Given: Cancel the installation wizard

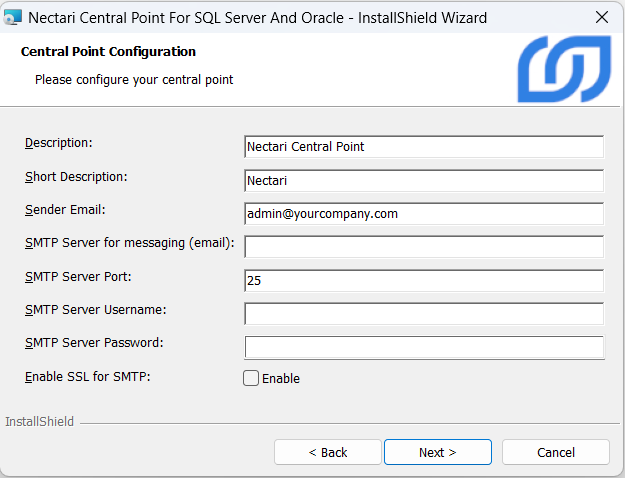Looking at the screenshot, I should pyautogui.click(x=555, y=452).
